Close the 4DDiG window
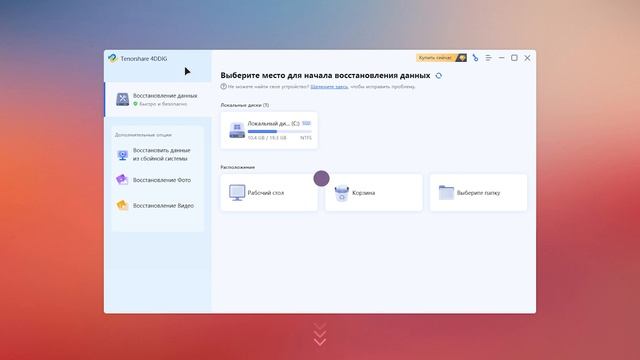640x360 pixels. tap(527, 58)
